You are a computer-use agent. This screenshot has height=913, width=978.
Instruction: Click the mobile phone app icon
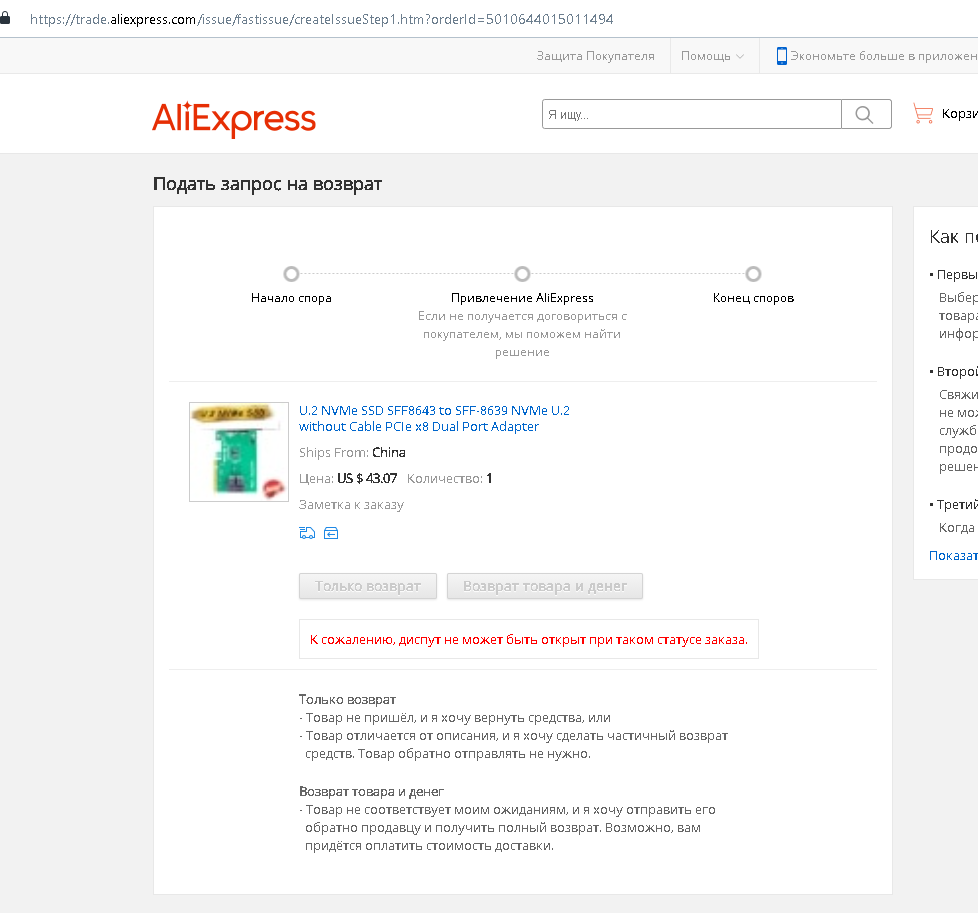click(782, 56)
